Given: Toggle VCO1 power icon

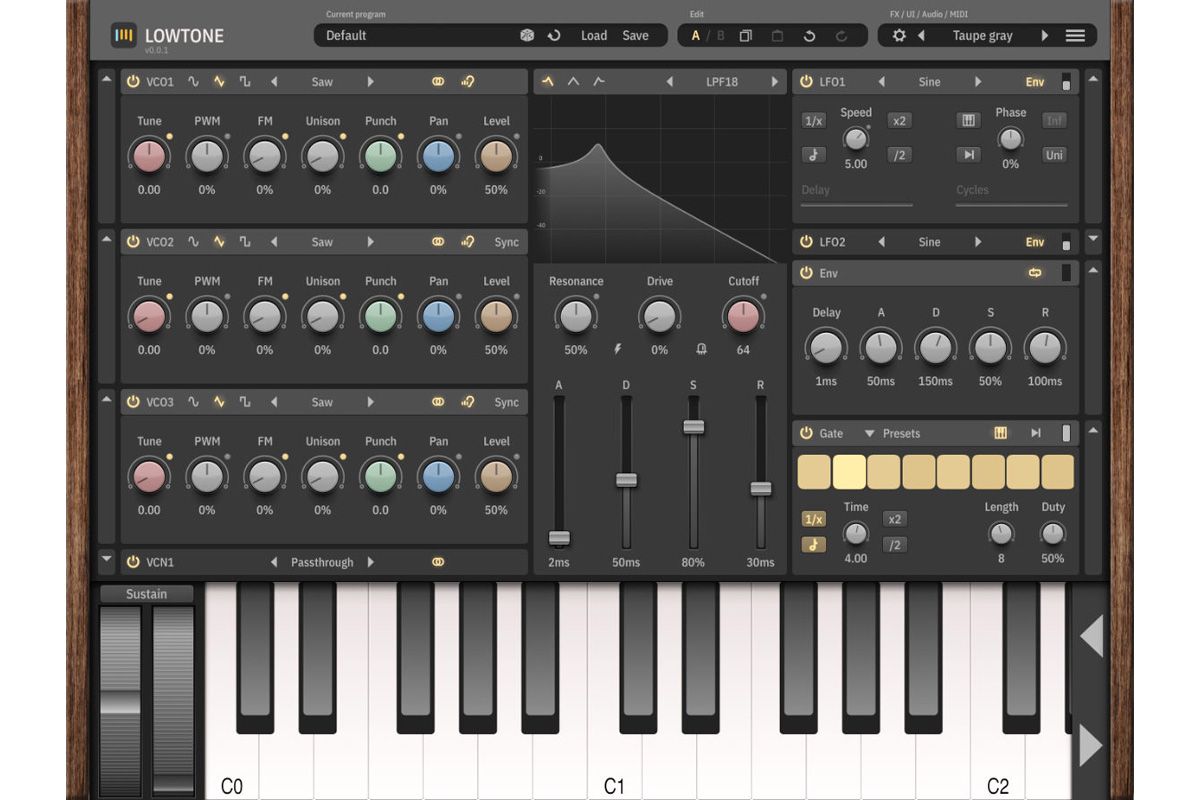Looking at the screenshot, I should pyautogui.click(x=133, y=82).
